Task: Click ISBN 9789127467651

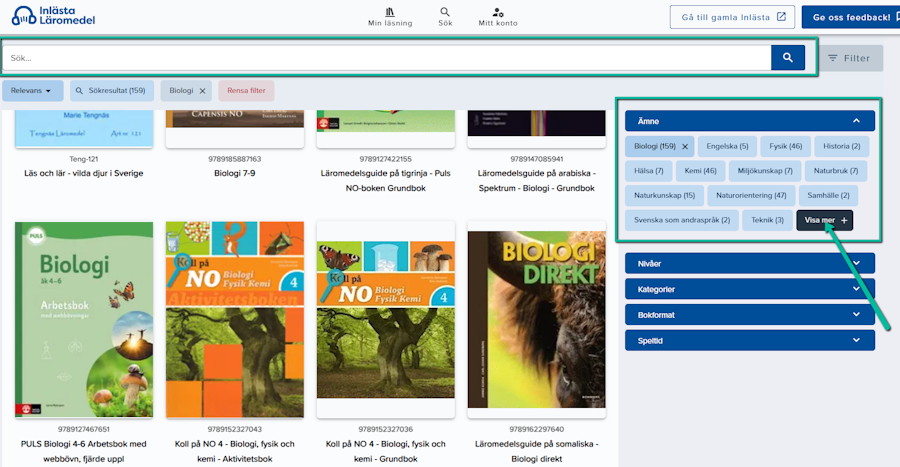Action: coord(84,429)
